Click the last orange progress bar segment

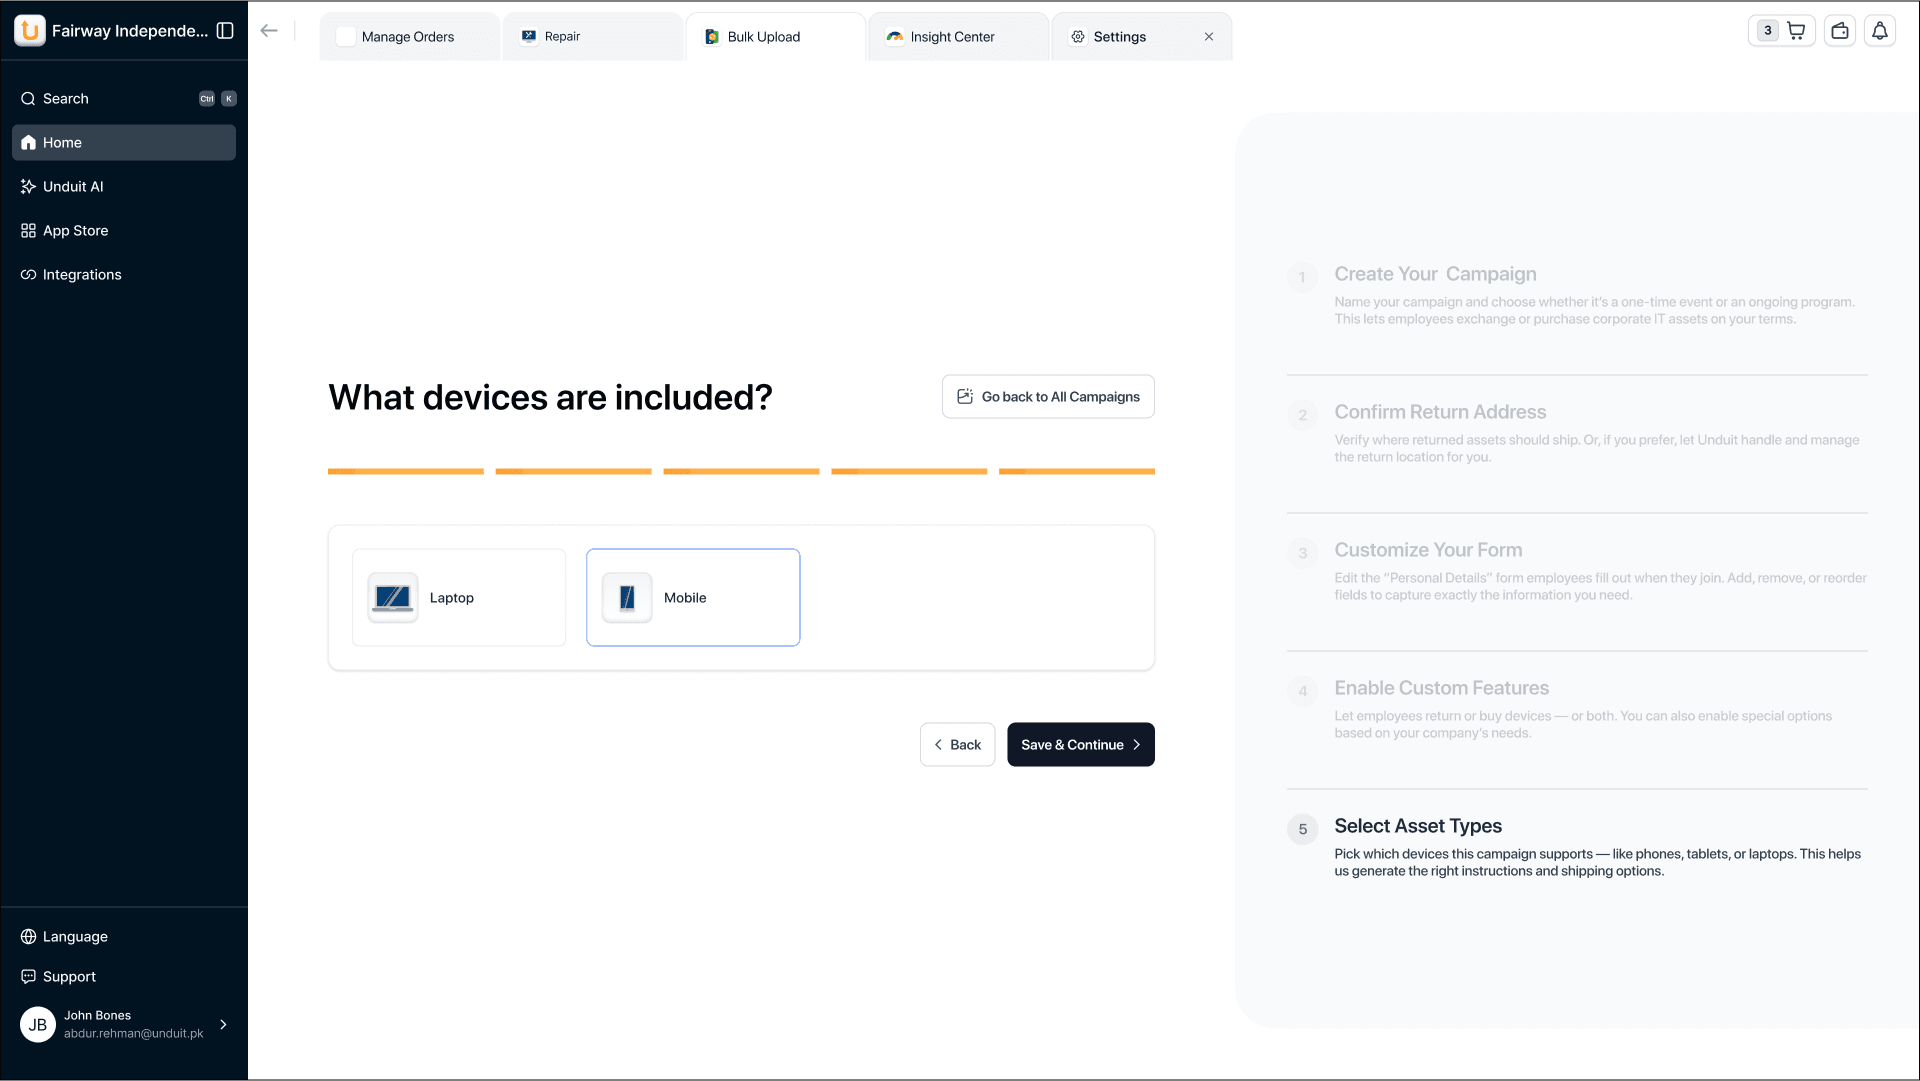tap(1076, 471)
